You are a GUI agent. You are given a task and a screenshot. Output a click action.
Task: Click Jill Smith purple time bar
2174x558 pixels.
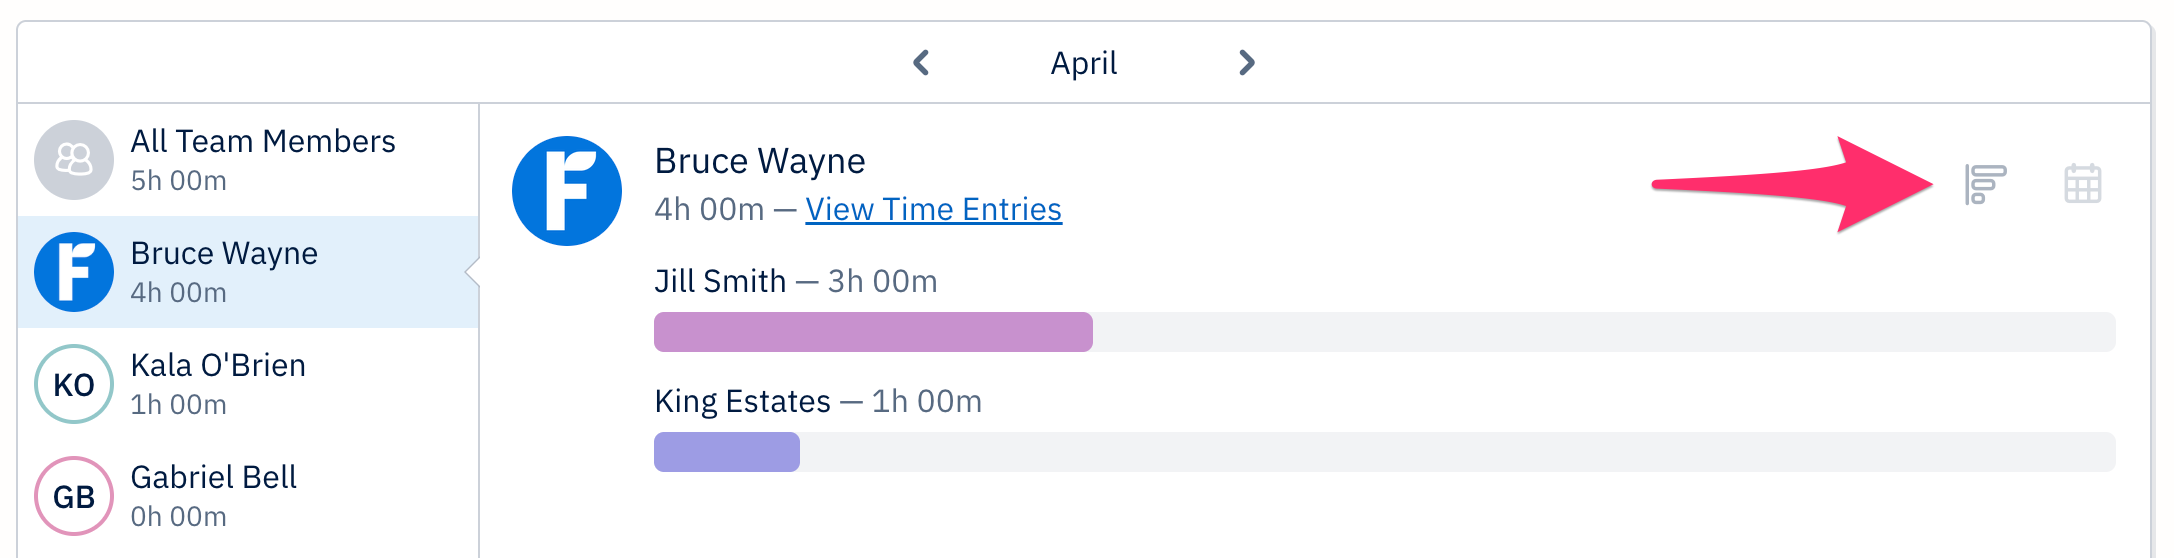point(873,332)
